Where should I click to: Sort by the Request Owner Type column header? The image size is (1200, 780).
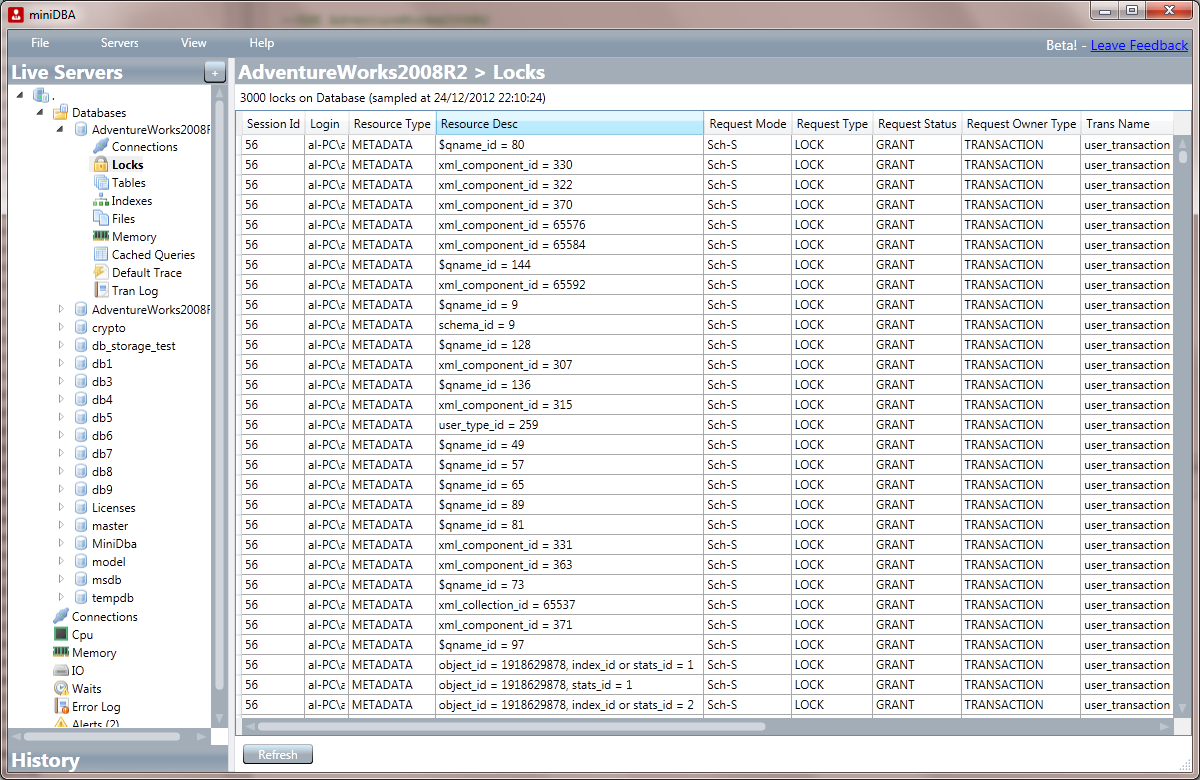pyautogui.click(x=1021, y=124)
